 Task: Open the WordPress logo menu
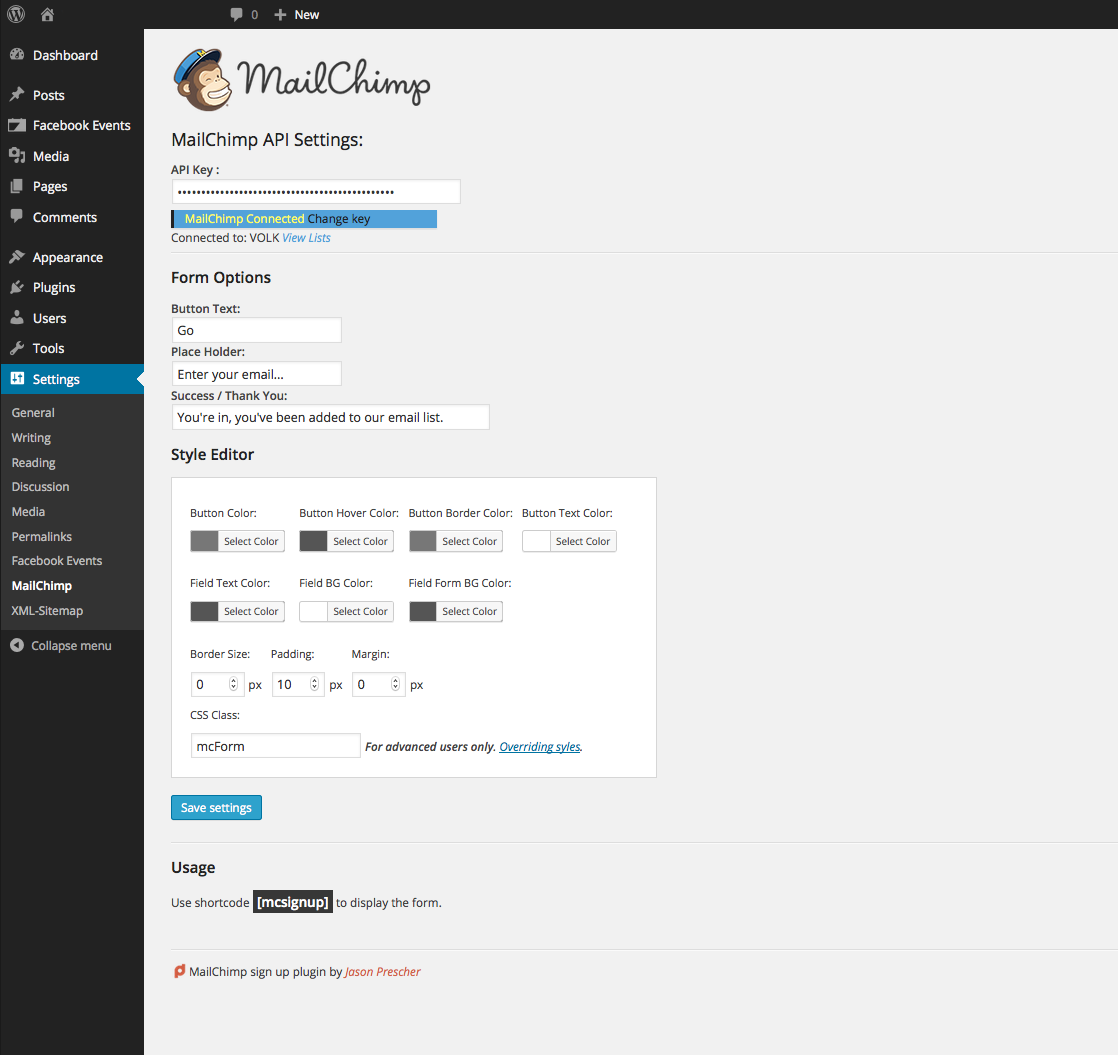point(16,14)
